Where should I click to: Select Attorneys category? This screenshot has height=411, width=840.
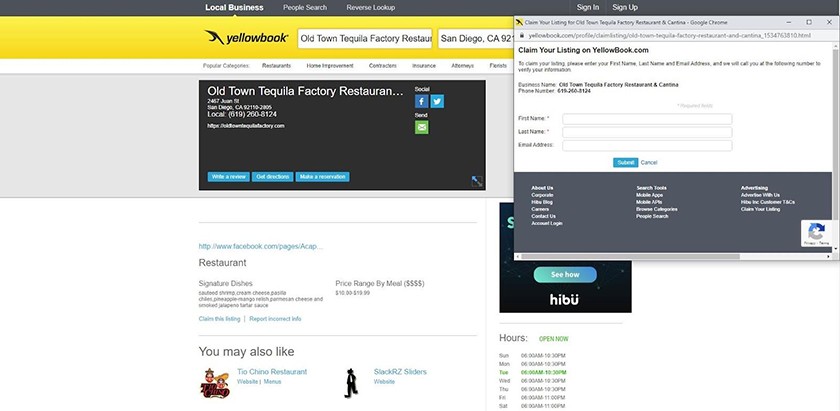pyautogui.click(x=462, y=66)
